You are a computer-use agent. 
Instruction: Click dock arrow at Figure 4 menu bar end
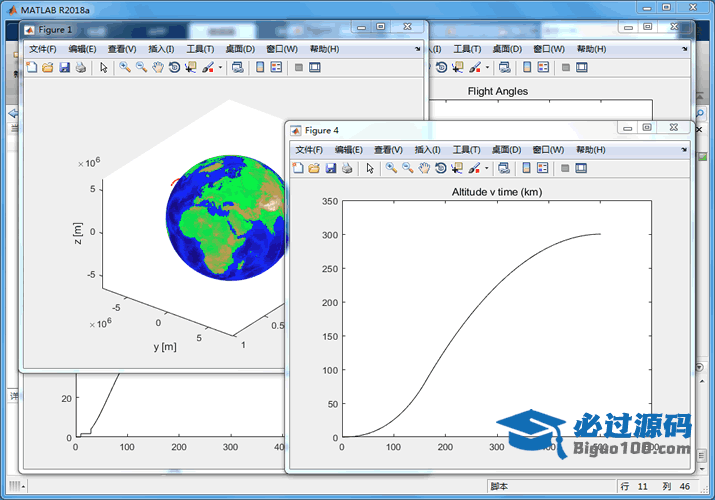click(x=683, y=149)
